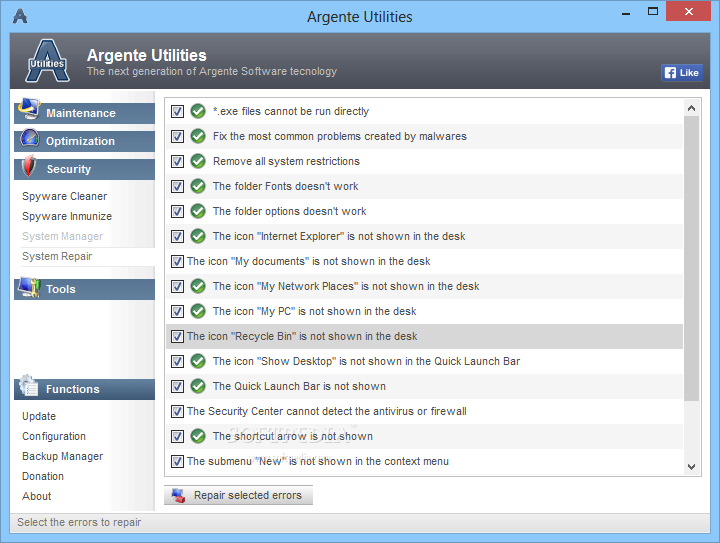
Task: Expand the Optimization section
Action: click(84, 141)
